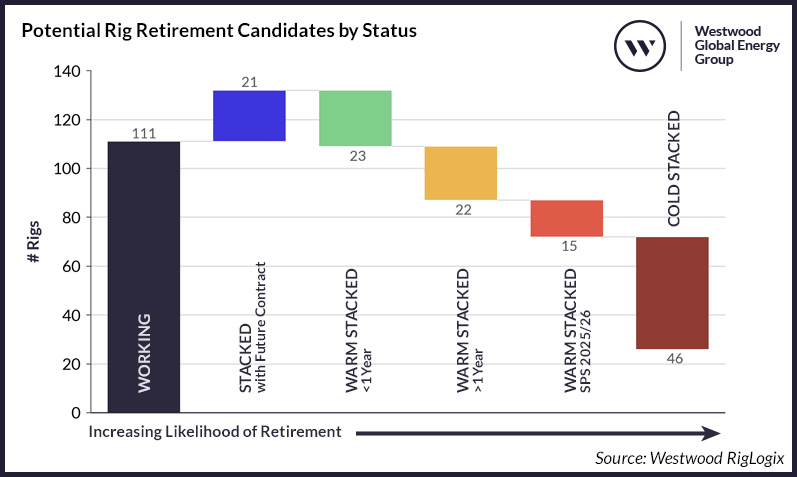Click the dark WORKING bar
The image size is (797, 477).
point(143,275)
